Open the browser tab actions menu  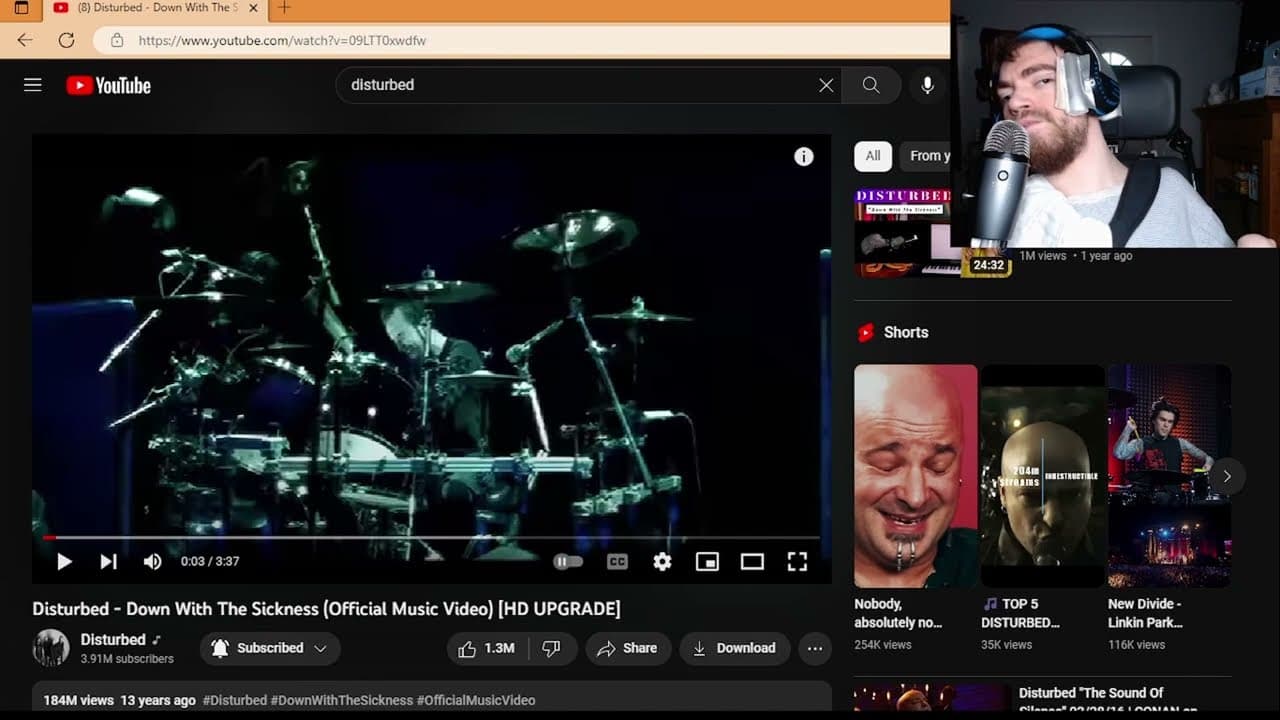coord(21,8)
